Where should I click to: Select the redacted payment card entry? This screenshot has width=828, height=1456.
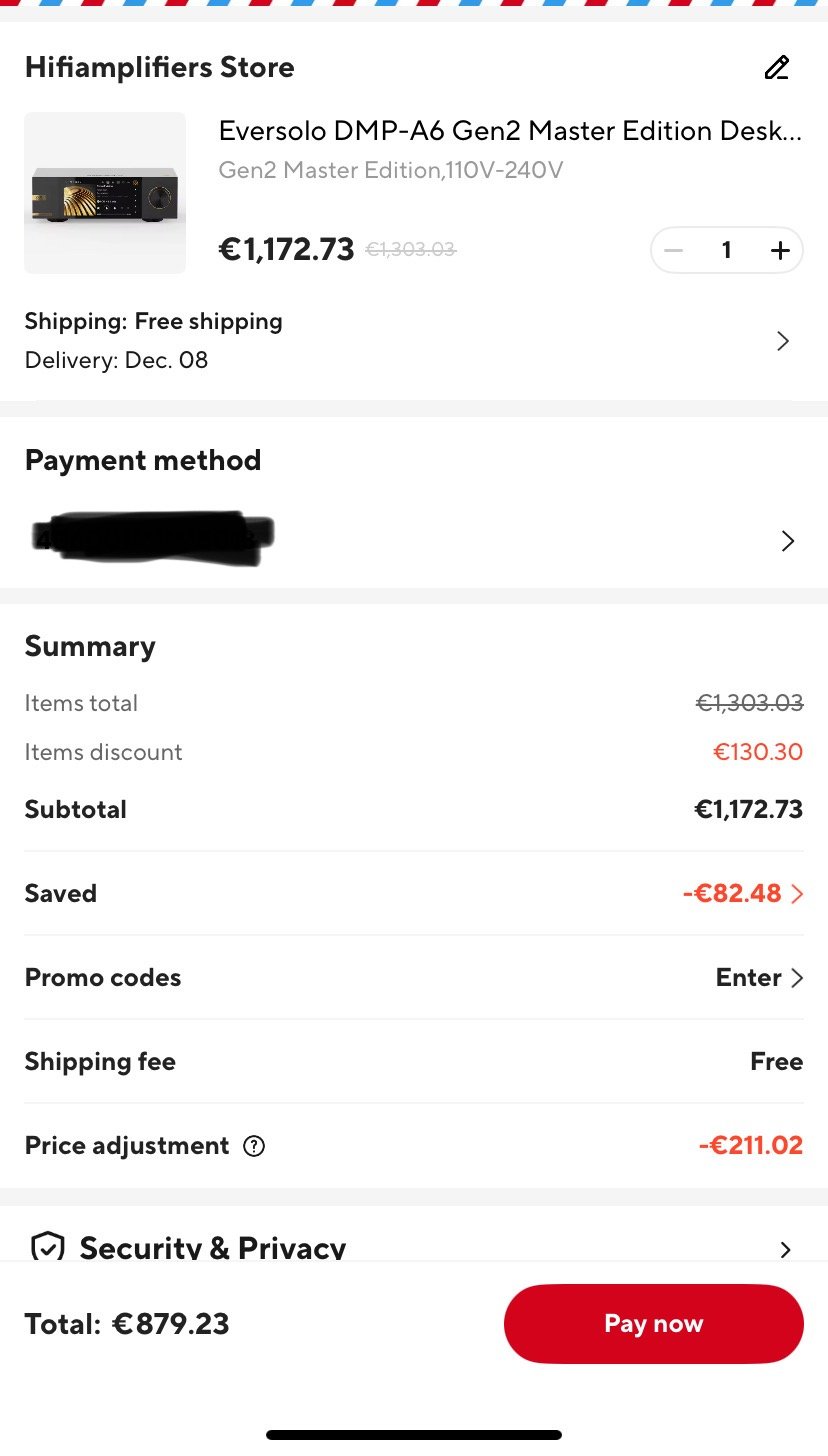pos(152,538)
